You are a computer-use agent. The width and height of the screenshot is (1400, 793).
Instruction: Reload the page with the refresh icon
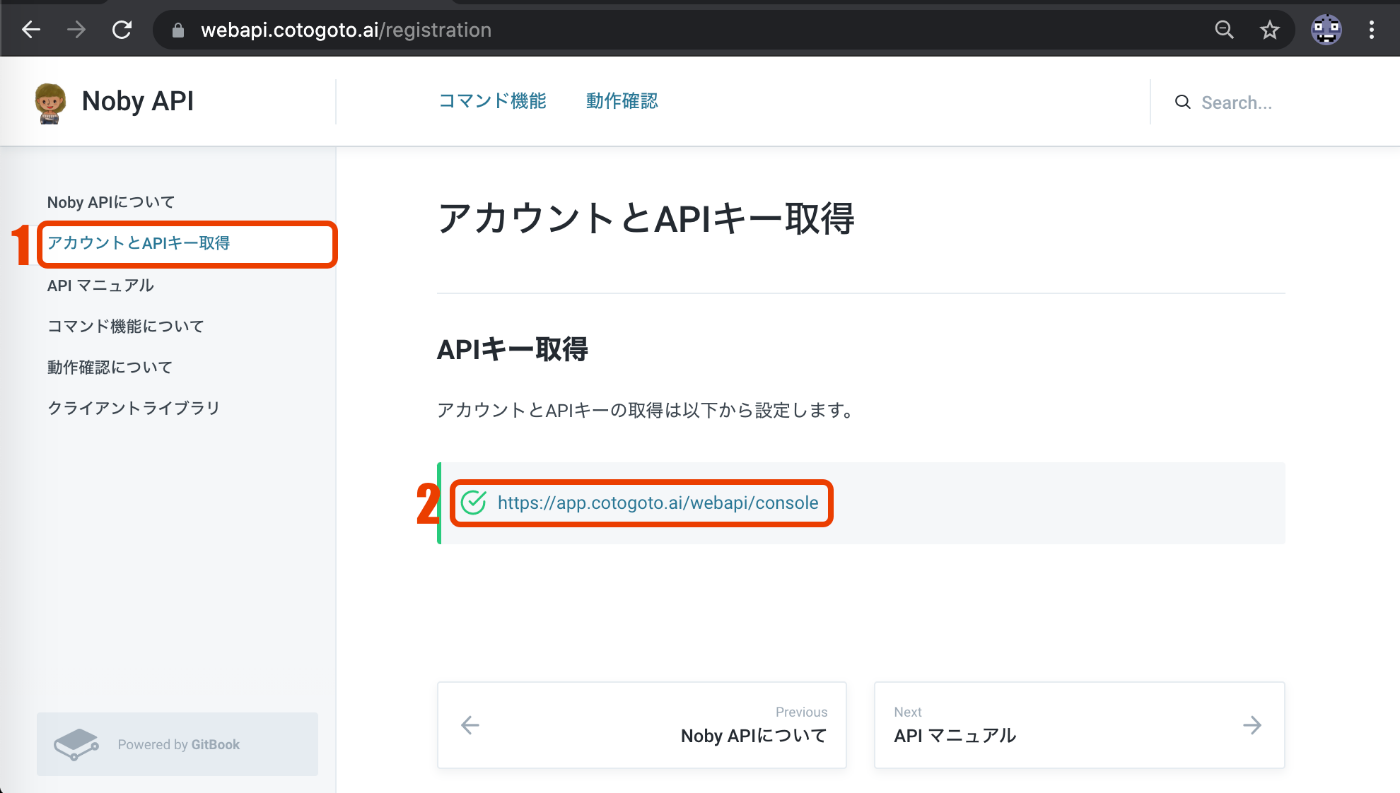[x=122, y=30]
